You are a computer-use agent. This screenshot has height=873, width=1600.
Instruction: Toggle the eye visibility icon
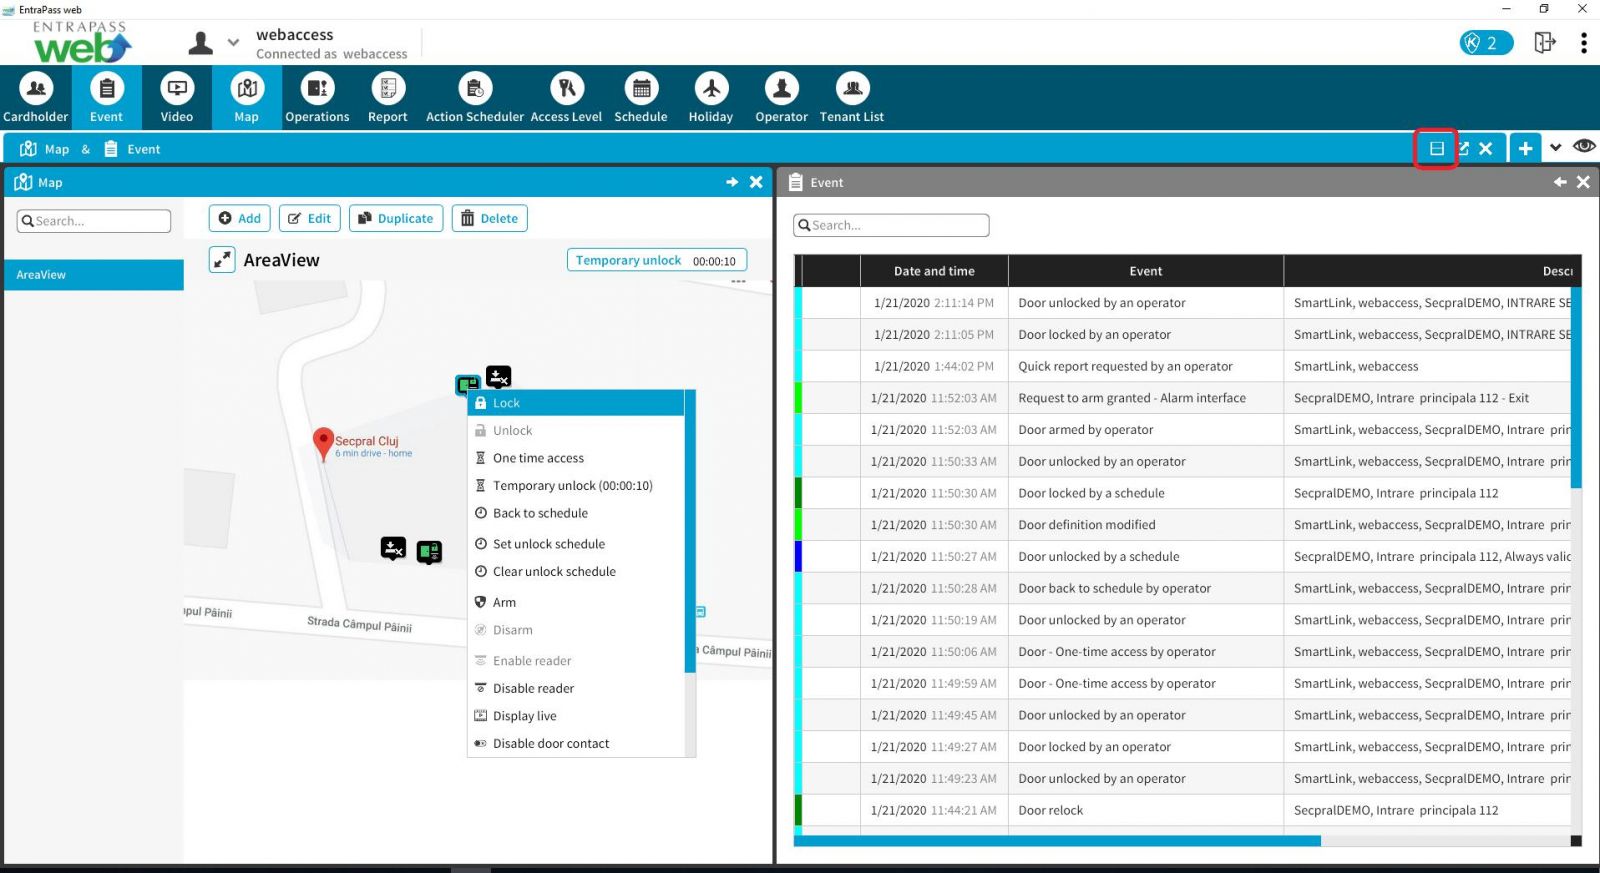point(1584,147)
